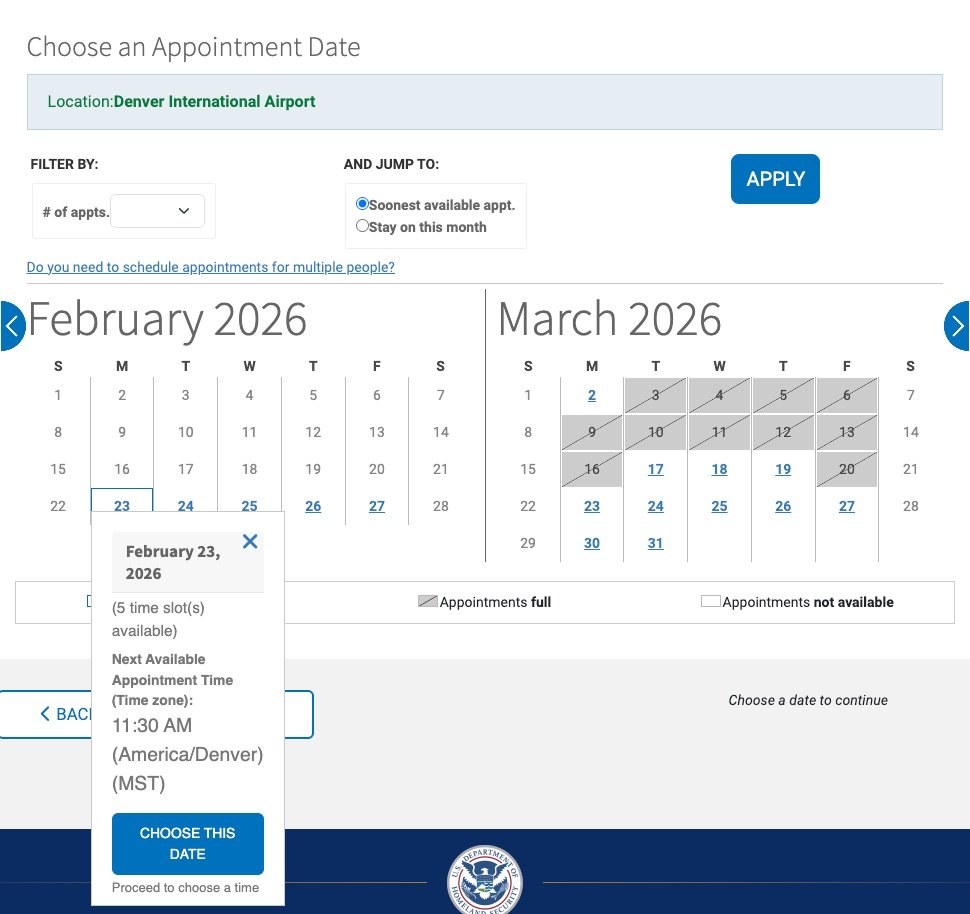The image size is (970, 914).
Task: Click the Denver International Airport location text
Action: (x=215, y=101)
